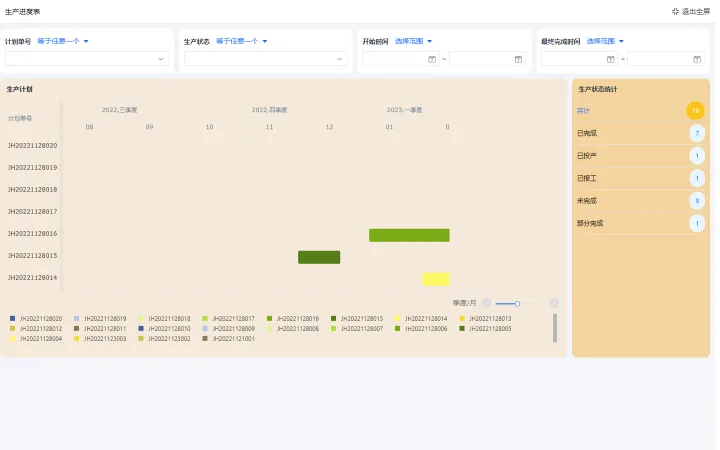The image size is (720, 450).
Task: Open calendar for 开始时间 end date field
Action: click(x=518, y=59)
